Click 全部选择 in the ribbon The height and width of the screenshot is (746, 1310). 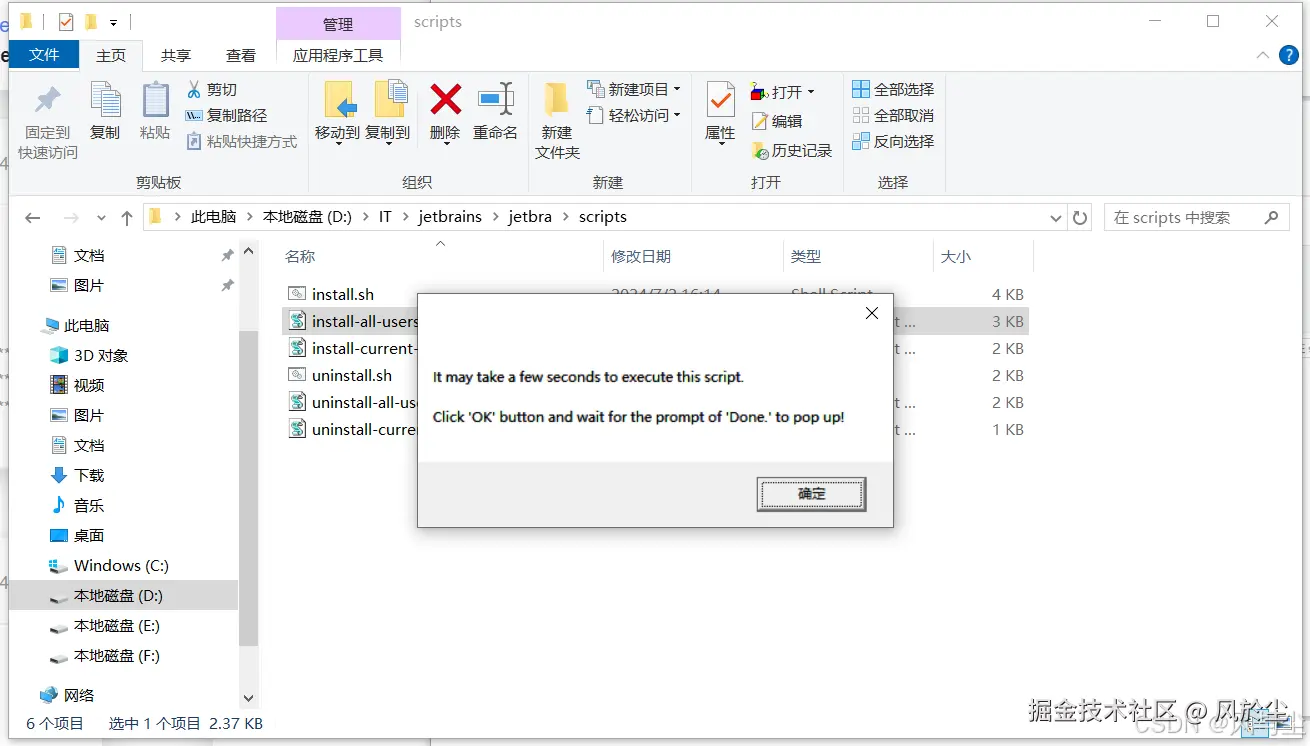click(893, 89)
